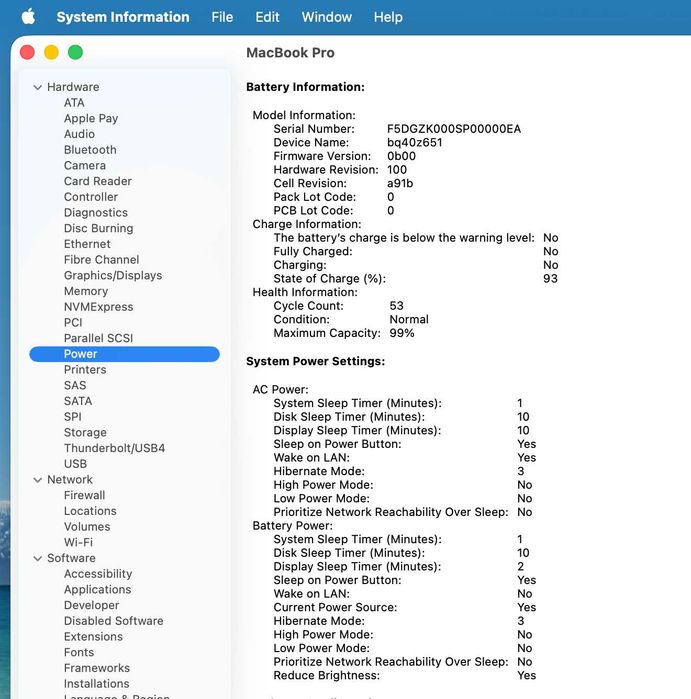Select Volumes under Network
The height and width of the screenshot is (699, 691).
coord(87,526)
